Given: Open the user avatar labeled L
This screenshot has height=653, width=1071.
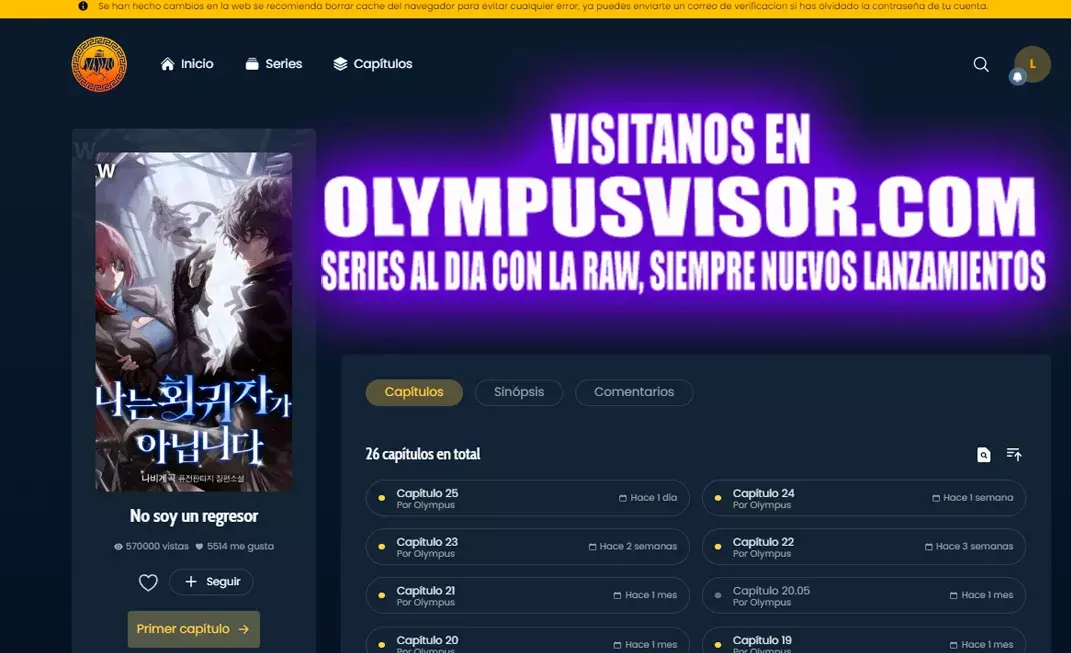Looking at the screenshot, I should pyautogui.click(x=1032, y=64).
